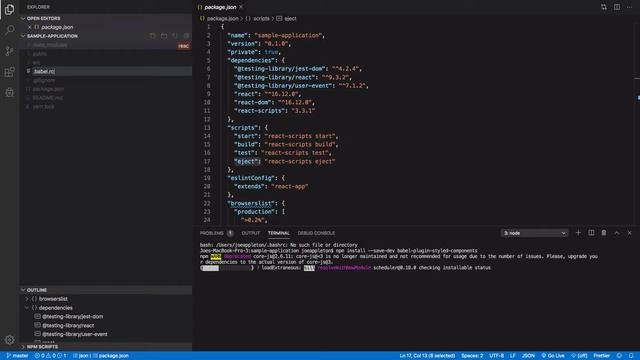This screenshot has width=640, height=360.
Task: Open the Search view in activity bar
Action: click(9, 30)
